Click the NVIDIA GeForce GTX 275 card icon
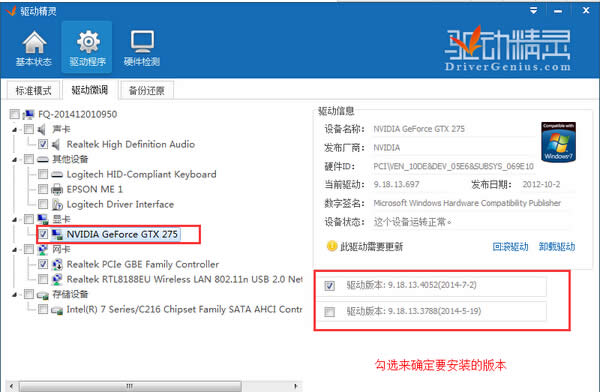 (x=57, y=234)
